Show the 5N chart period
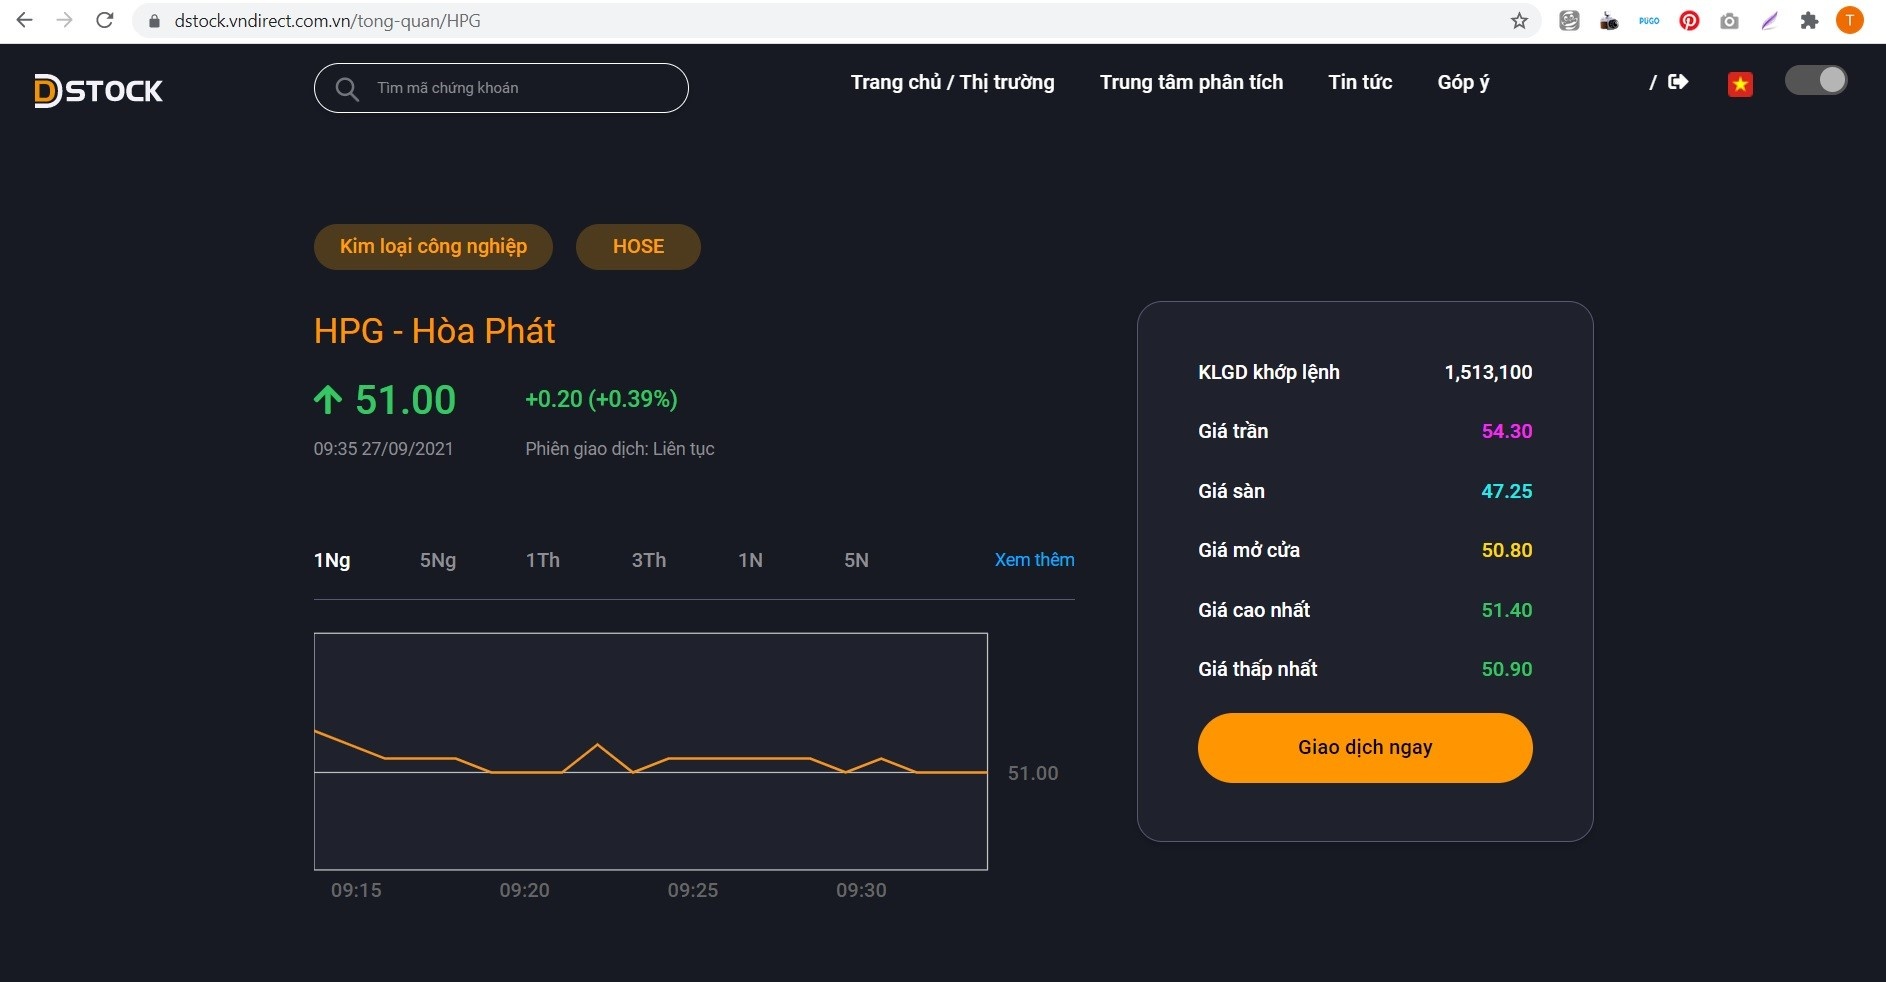The image size is (1886, 982). tap(856, 560)
